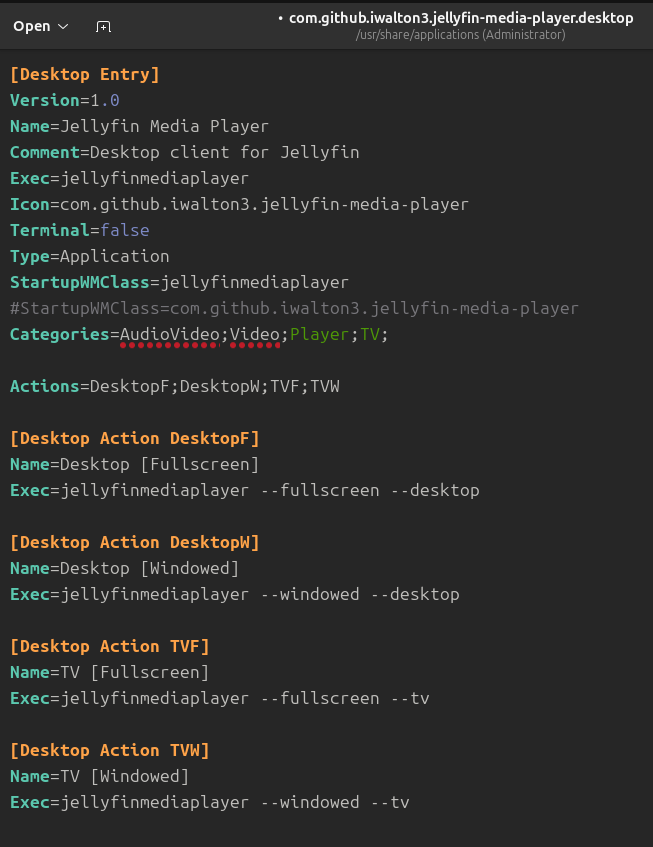Viewport: 653px width, 847px height.
Task: Click the Icon= line text
Action: coord(239,204)
